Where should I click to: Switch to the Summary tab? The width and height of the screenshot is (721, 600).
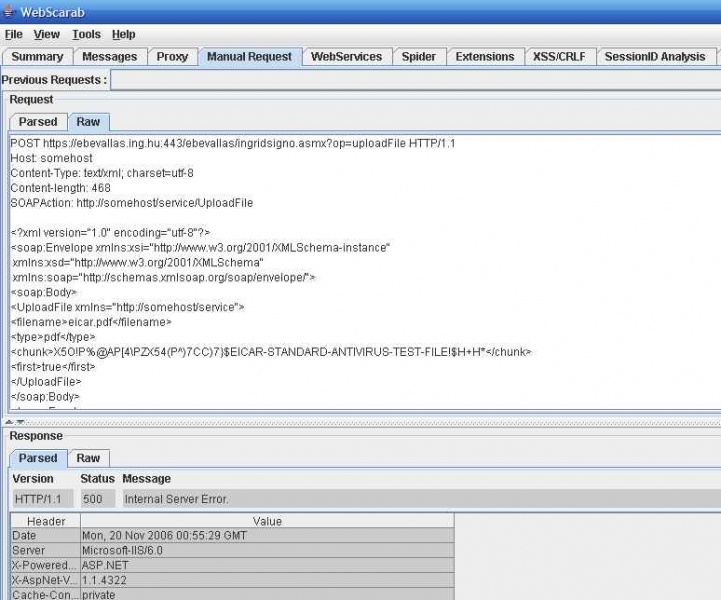[x=37, y=57]
